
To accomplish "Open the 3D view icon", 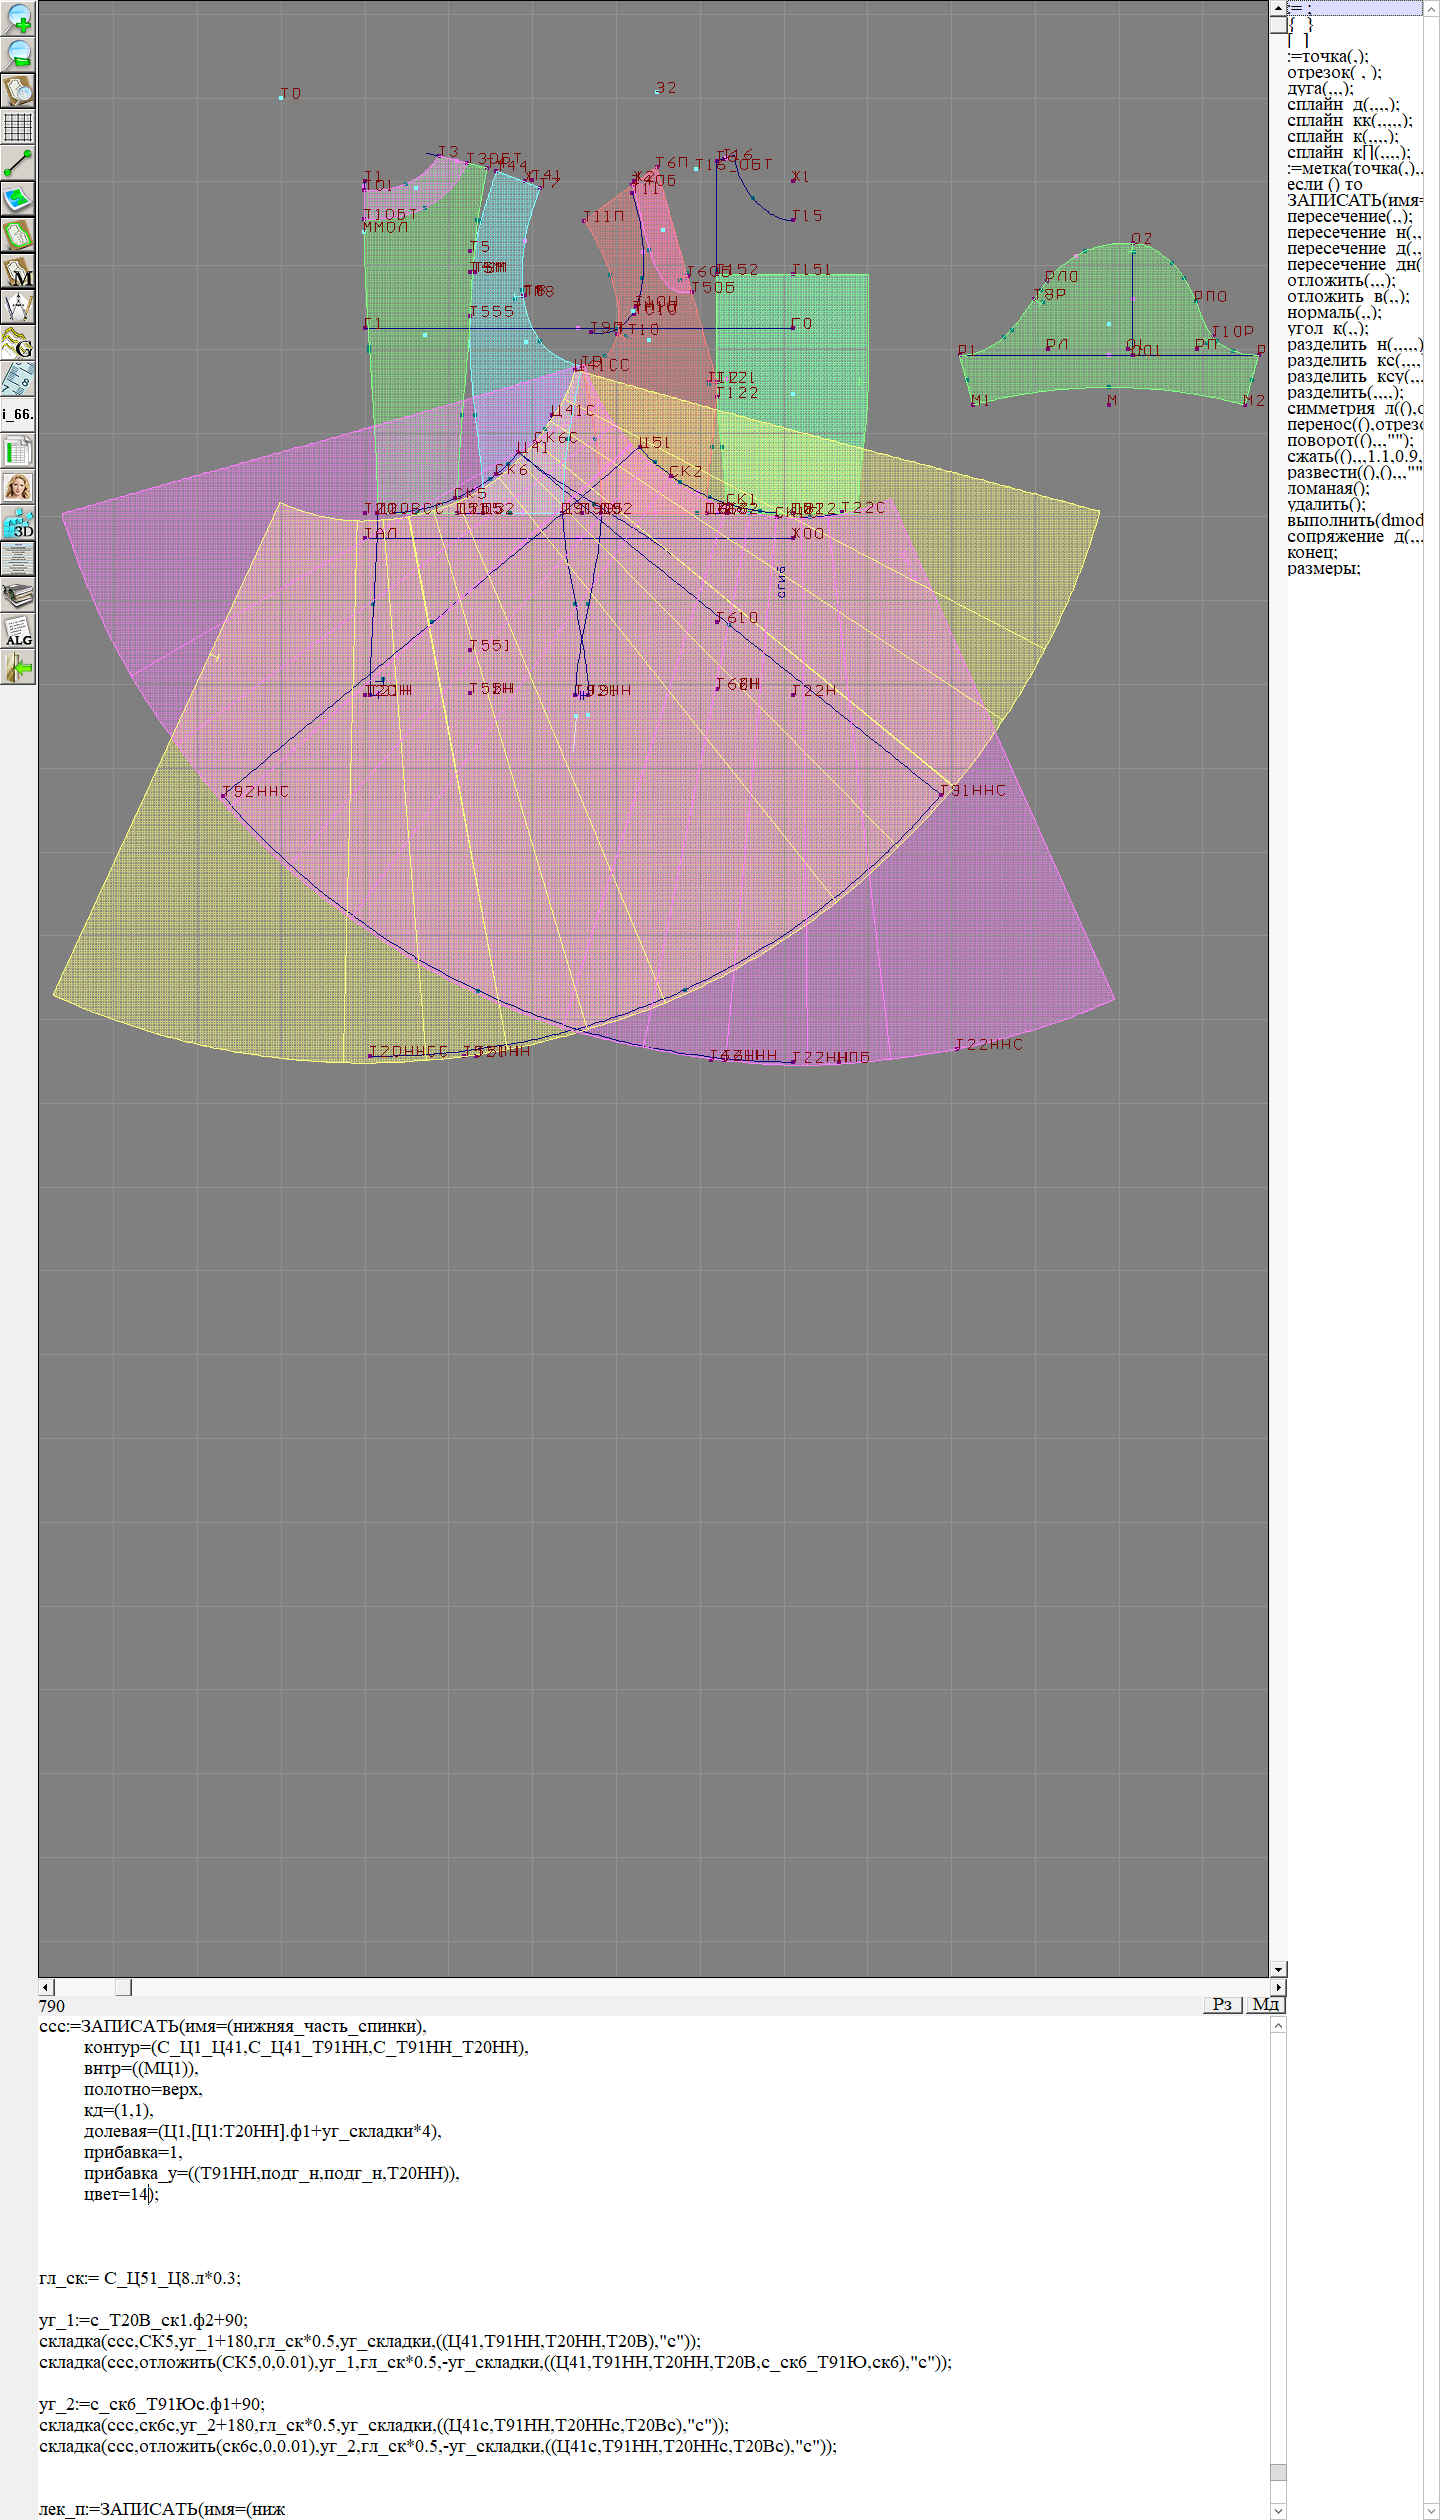I will tap(18, 523).
